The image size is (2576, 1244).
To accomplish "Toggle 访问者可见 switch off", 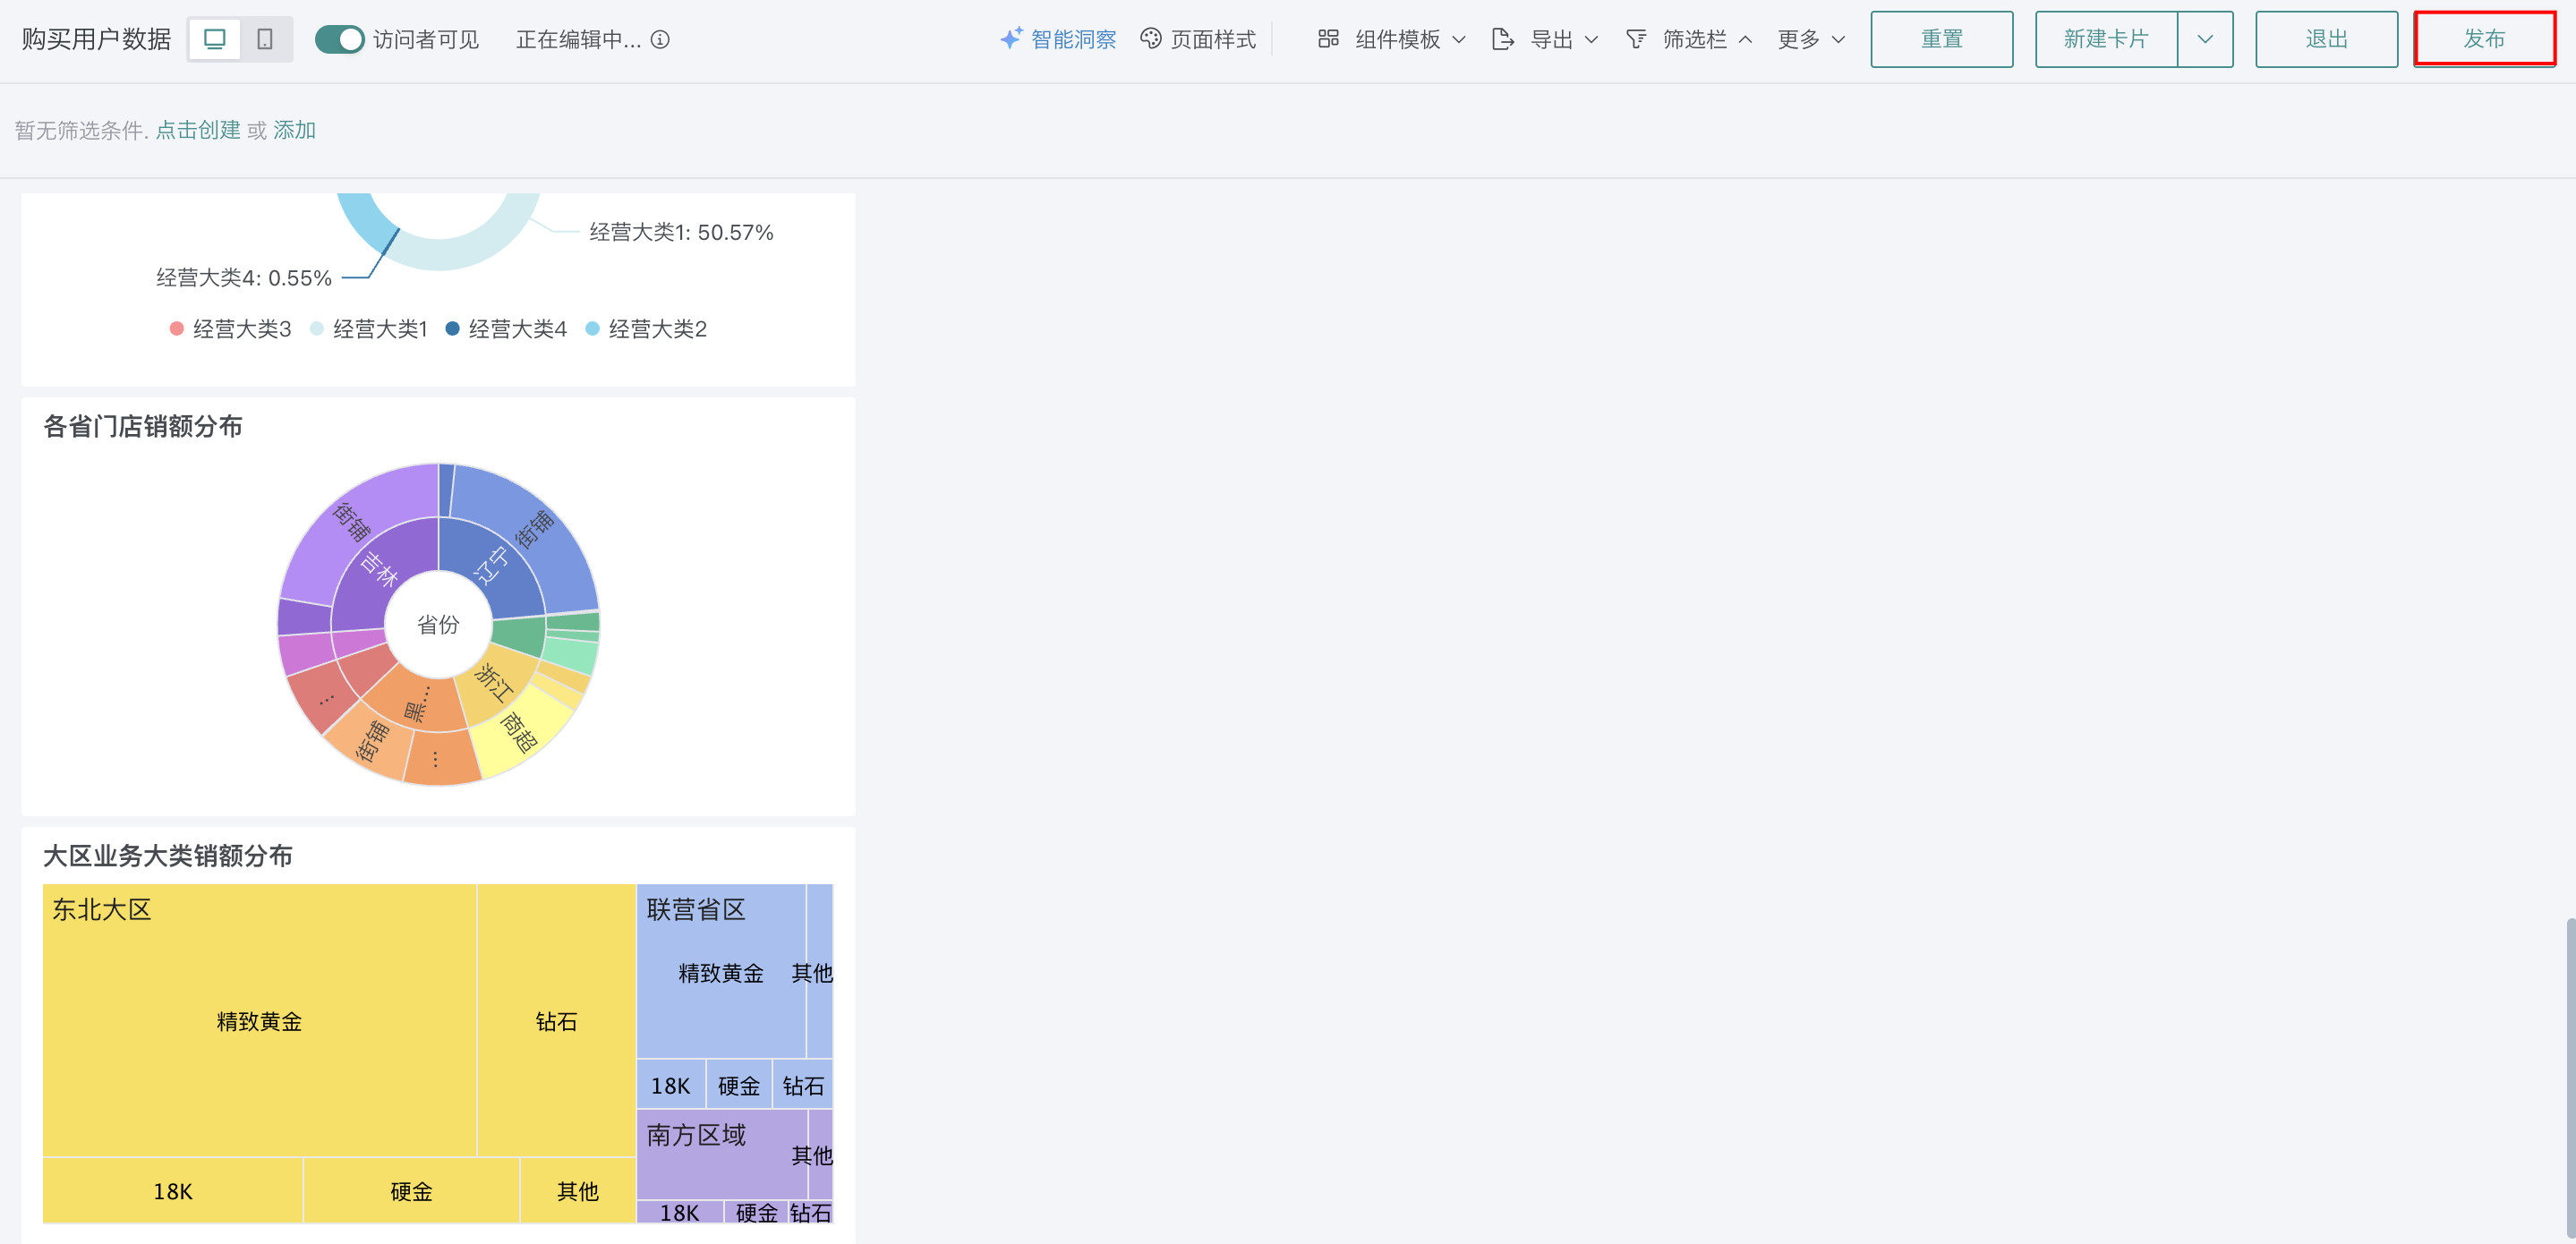I will (339, 39).
